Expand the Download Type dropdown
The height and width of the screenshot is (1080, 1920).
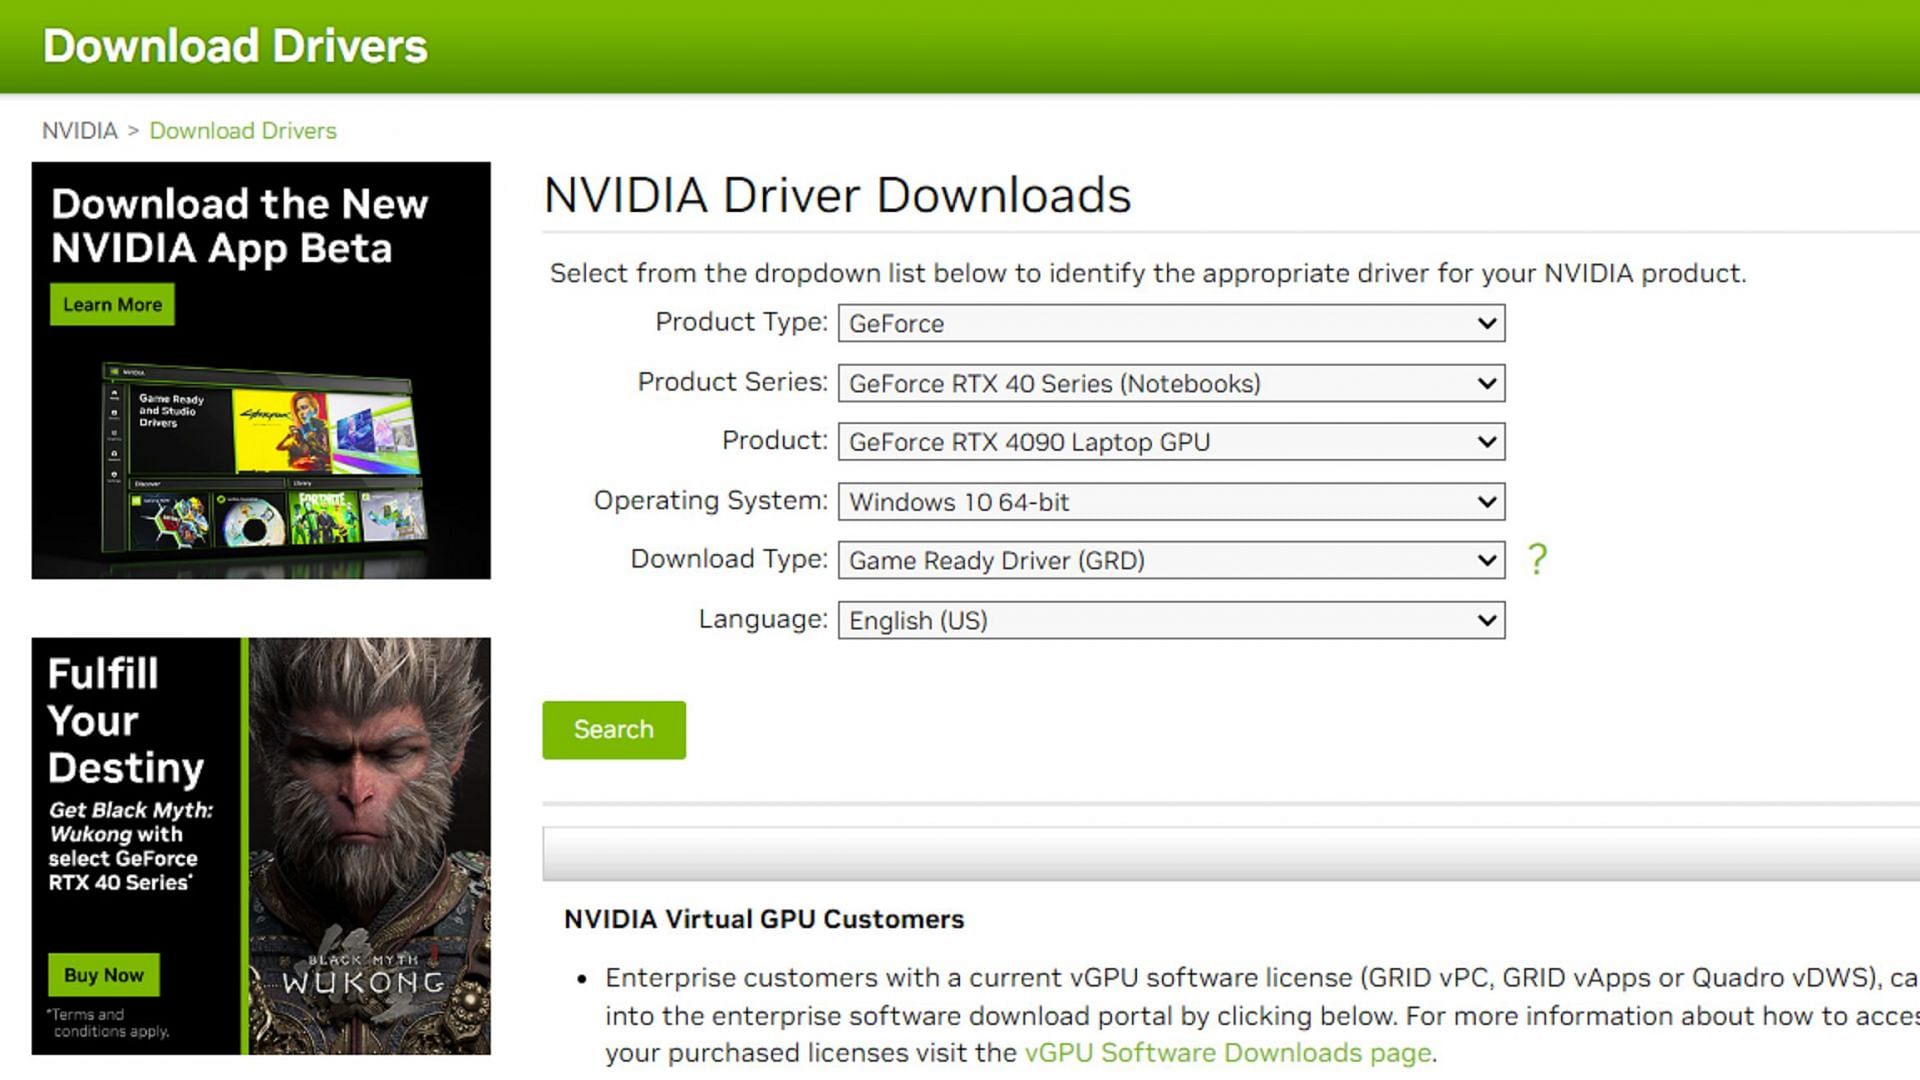(x=1170, y=560)
